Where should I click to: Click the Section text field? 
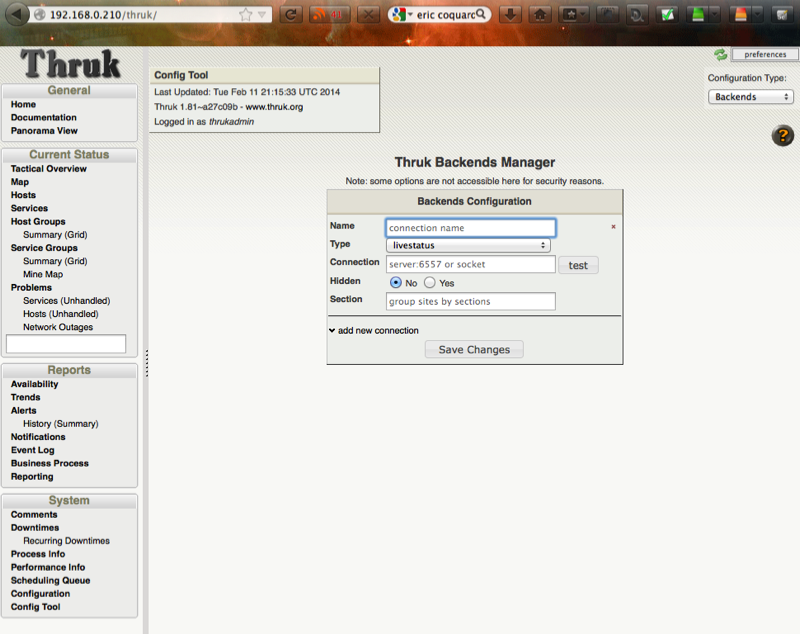pos(470,301)
